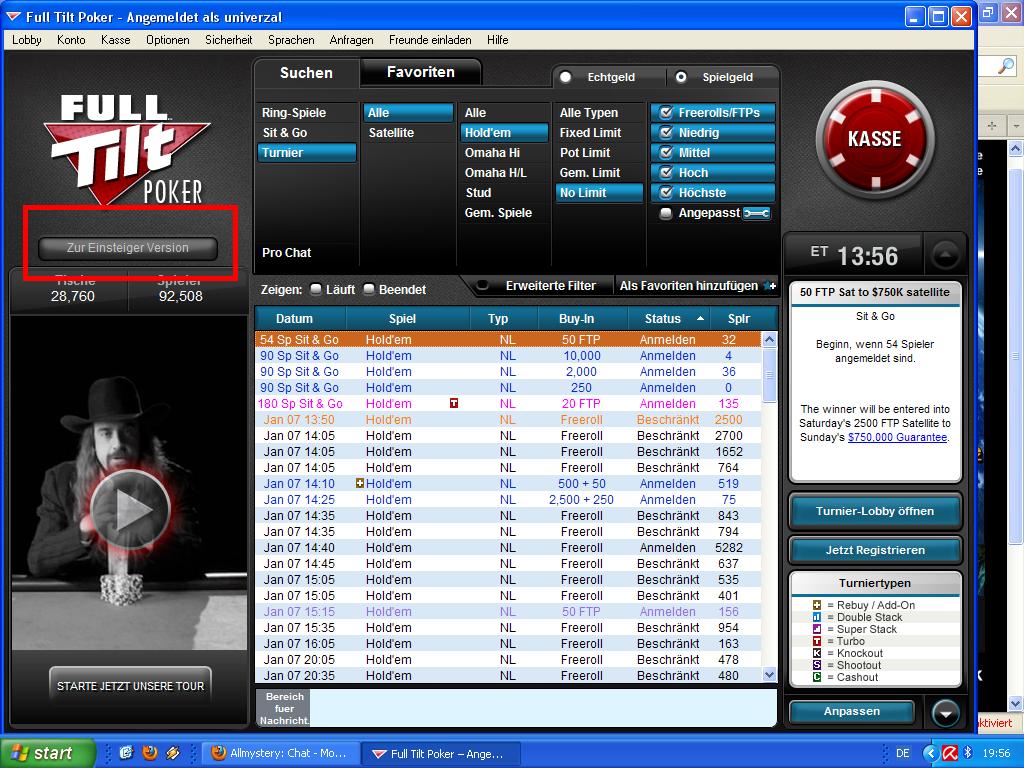1024x768 pixels.
Task: Uncheck the Freerolls/FTPs filter
Action: pyautogui.click(x=666, y=112)
